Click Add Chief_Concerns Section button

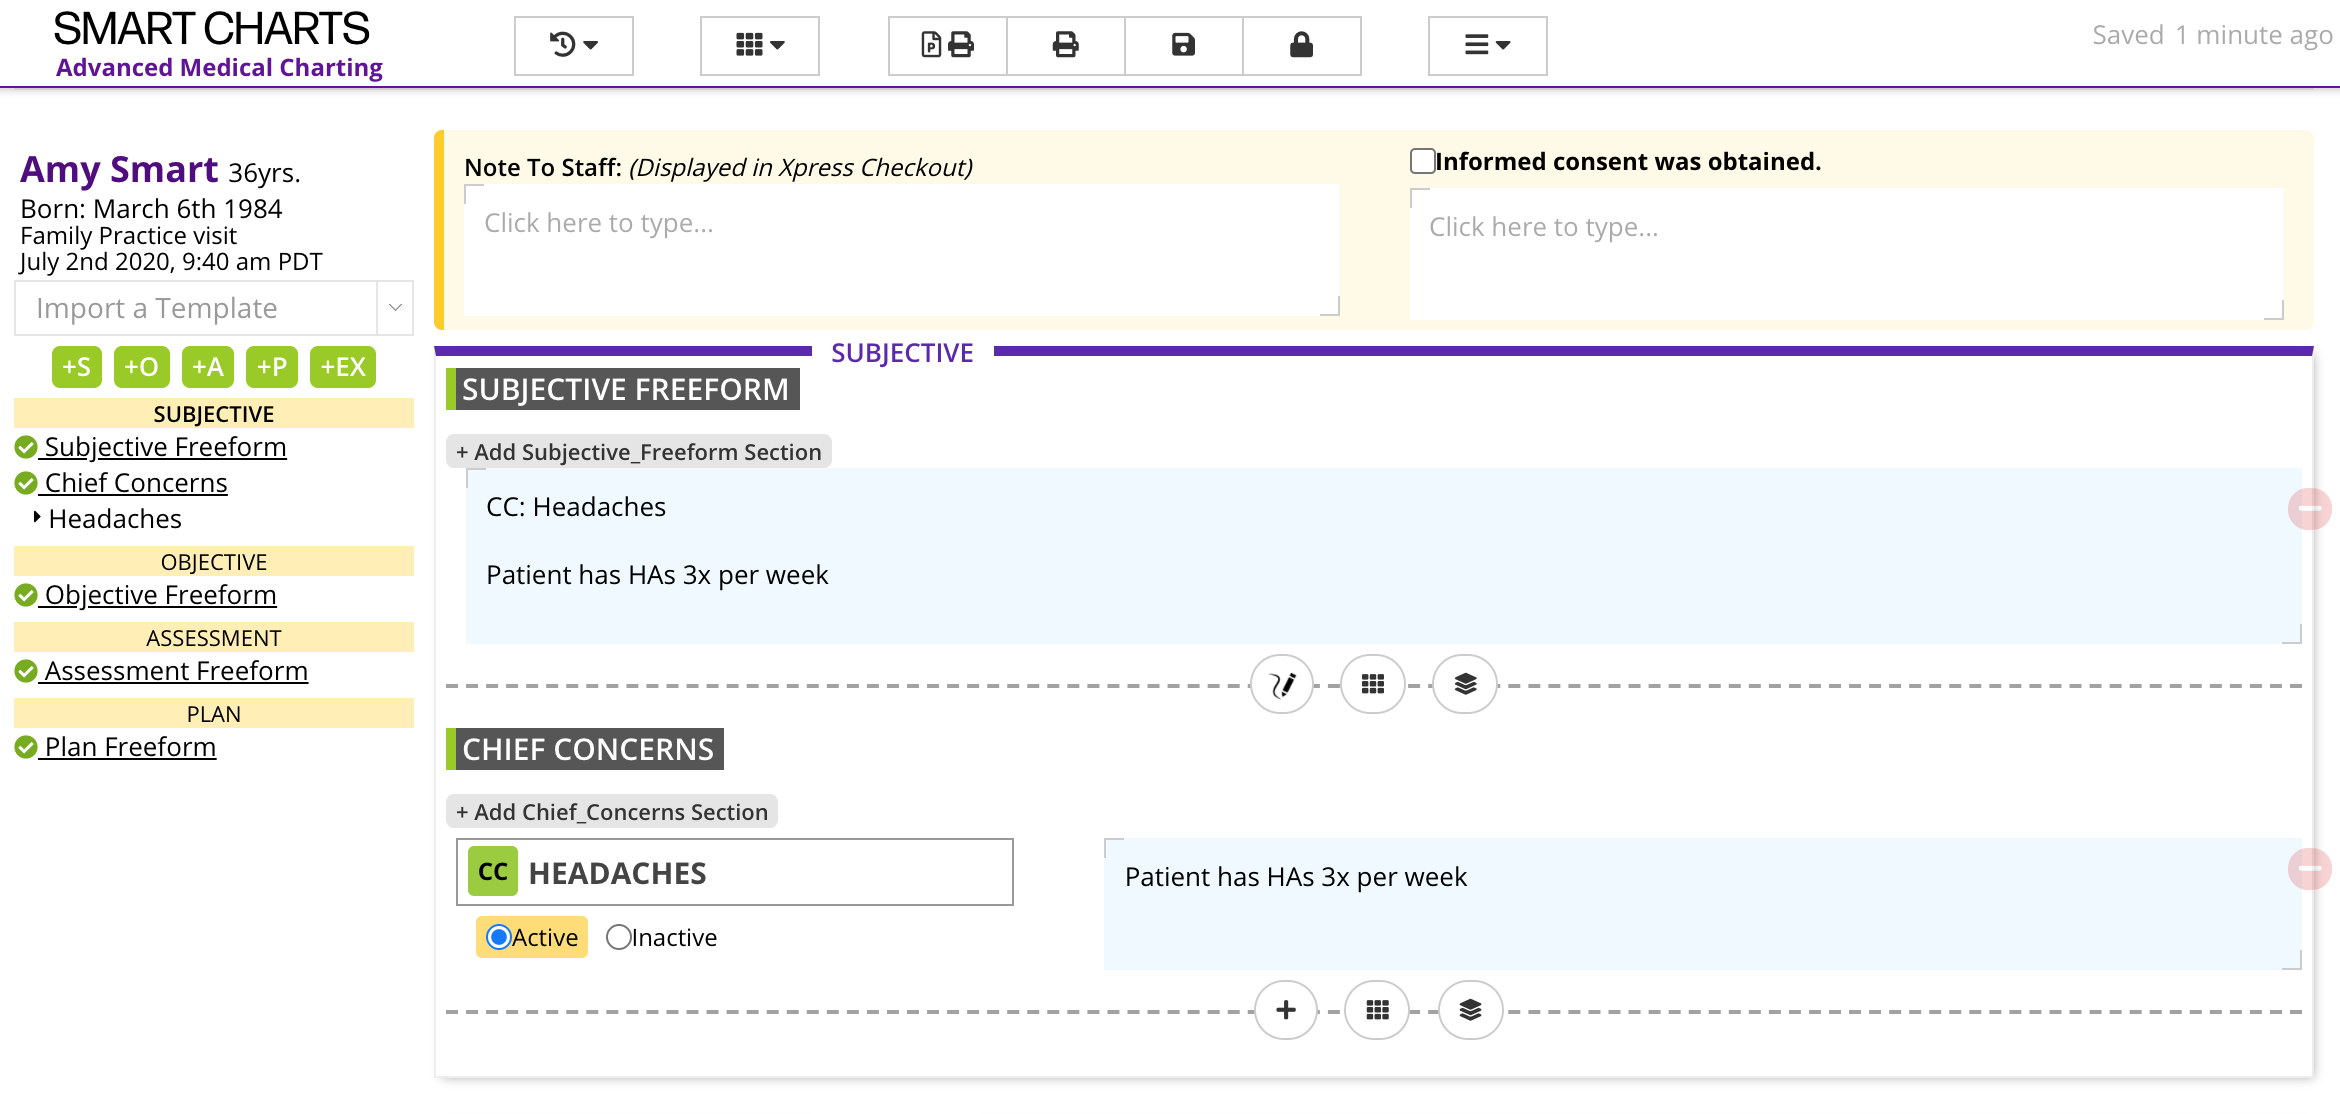click(612, 812)
